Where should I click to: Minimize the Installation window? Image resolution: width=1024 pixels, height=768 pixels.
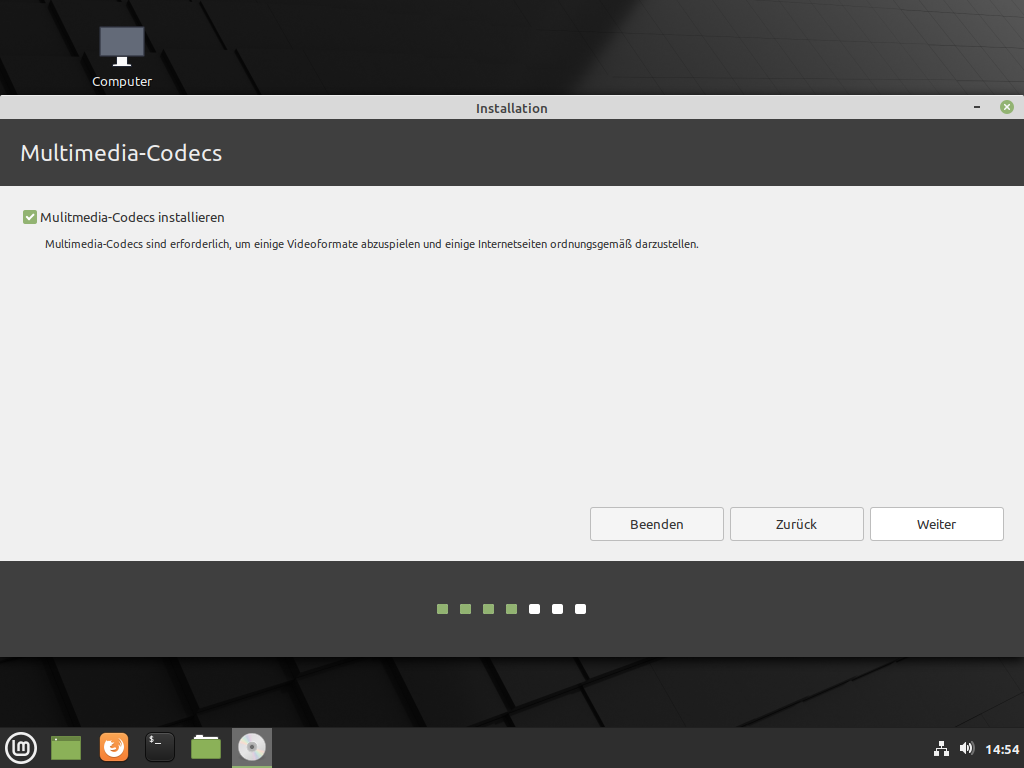977,107
